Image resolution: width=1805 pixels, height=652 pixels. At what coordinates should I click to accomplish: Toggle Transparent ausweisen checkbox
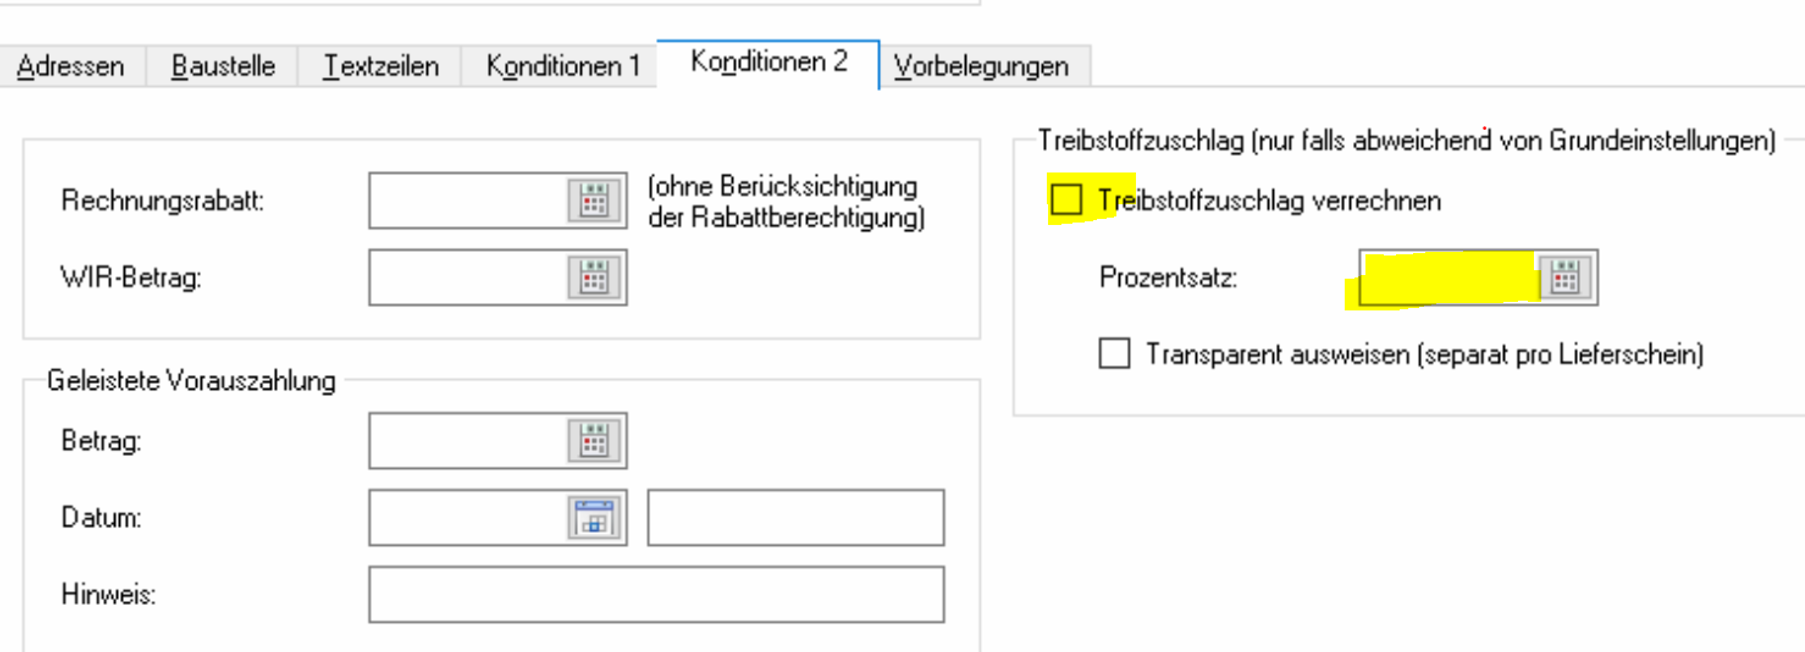[x=1114, y=354]
